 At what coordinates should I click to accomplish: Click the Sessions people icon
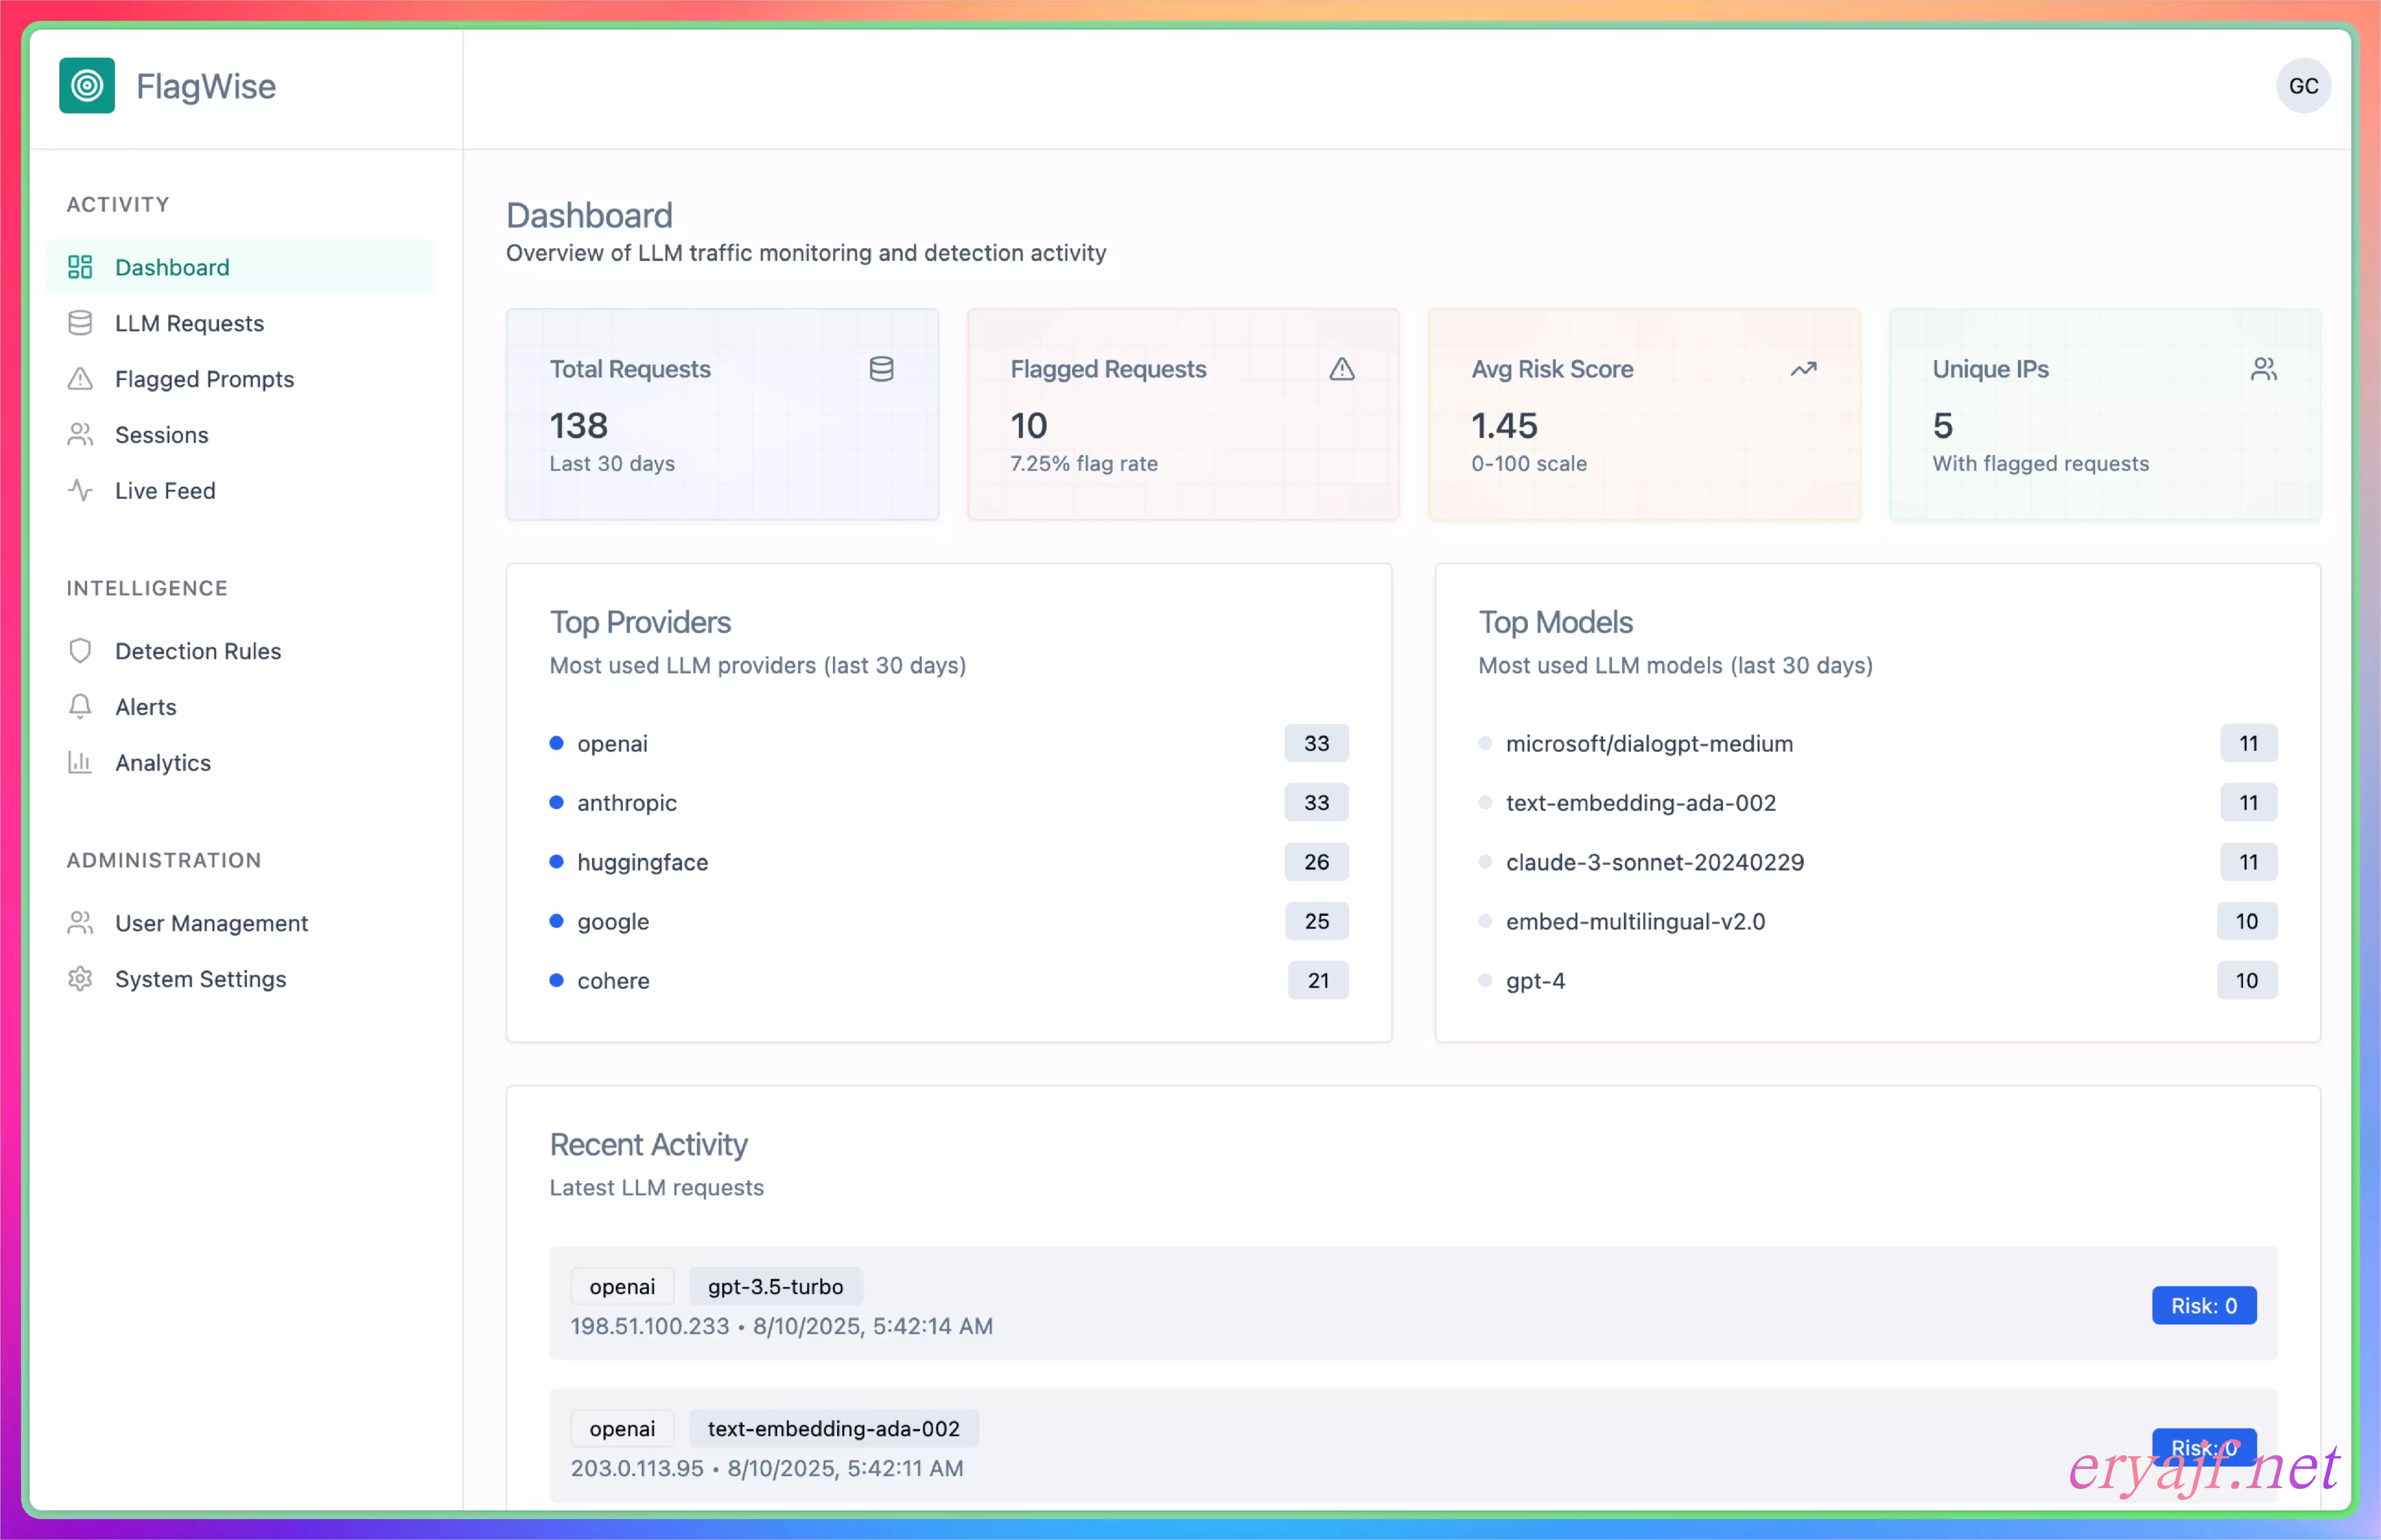[x=80, y=435]
